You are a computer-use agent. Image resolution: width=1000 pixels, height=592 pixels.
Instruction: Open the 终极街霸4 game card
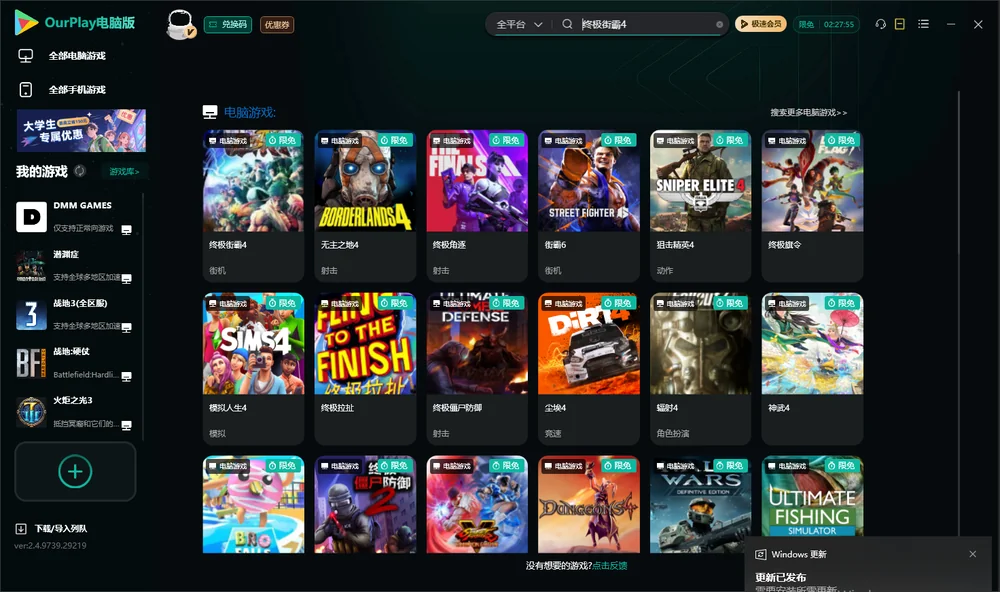253,205
